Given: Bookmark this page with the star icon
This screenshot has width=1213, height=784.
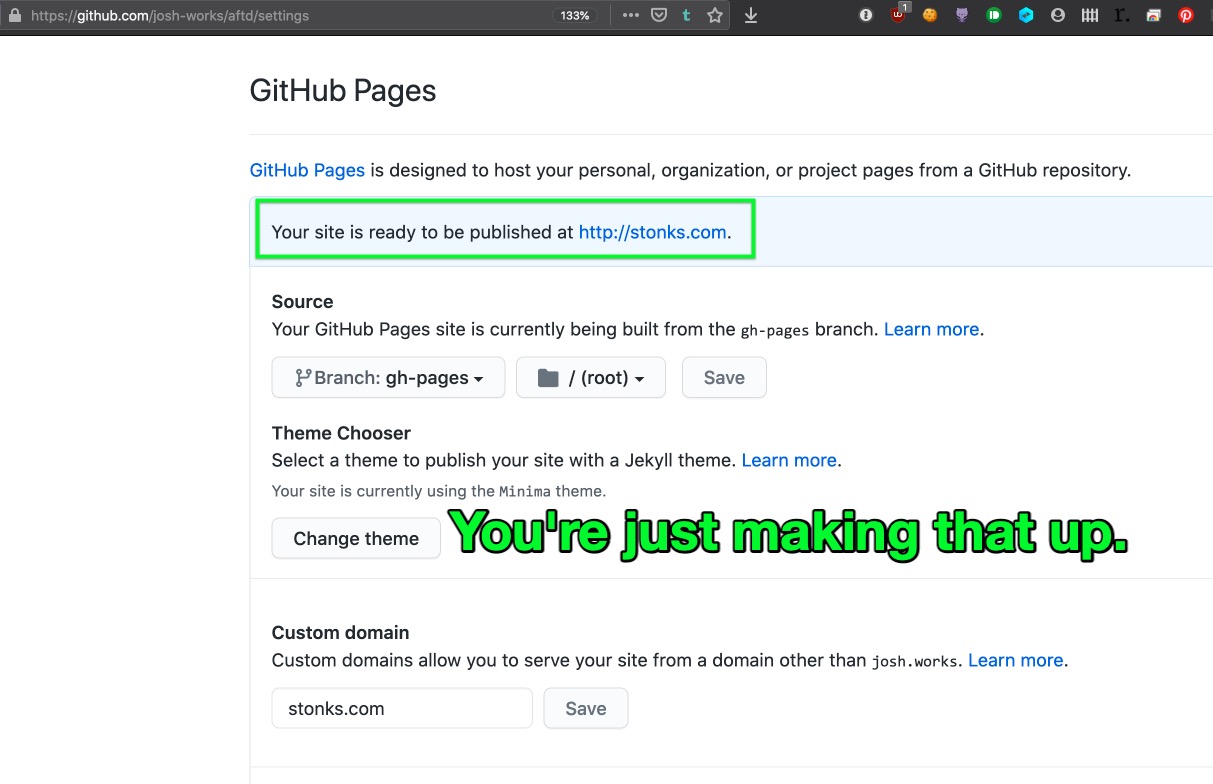Looking at the screenshot, I should (x=715, y=16).
